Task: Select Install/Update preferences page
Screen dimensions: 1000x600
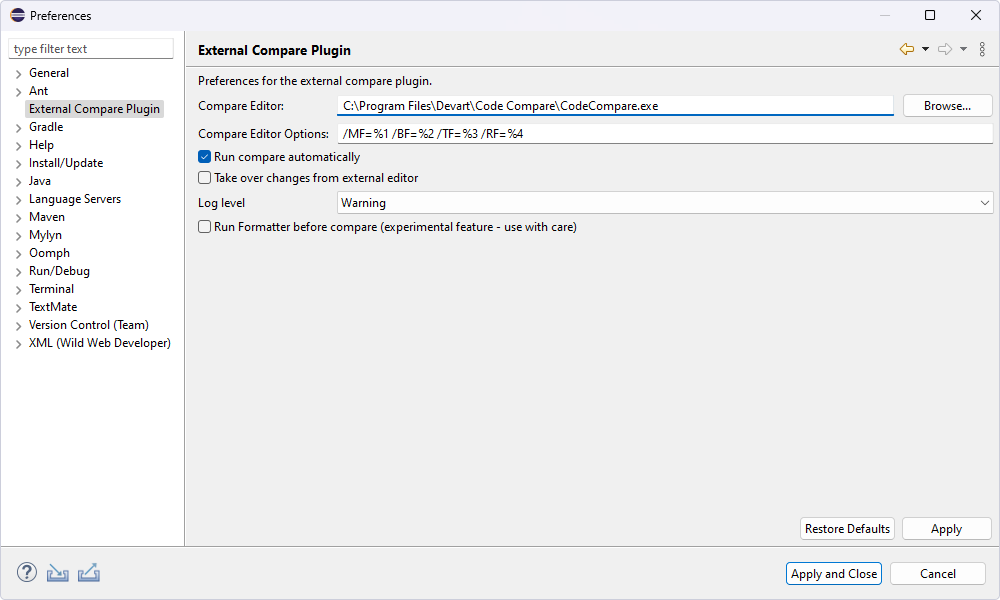Action: pyautogui.click(x=66, y=163)
